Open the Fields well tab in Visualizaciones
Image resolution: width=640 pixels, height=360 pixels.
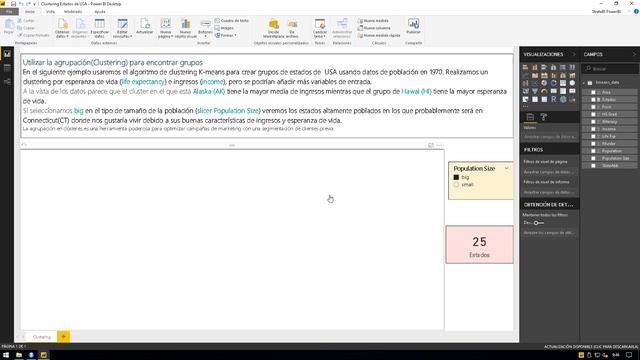530,117
